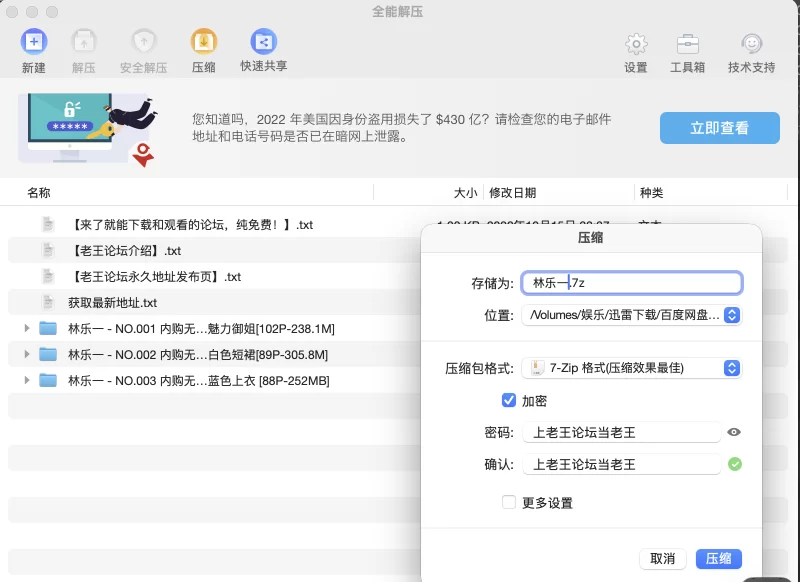Enable the 更多设置 checkbox
The image size is (800, 582).
click(x=508, y=502)
